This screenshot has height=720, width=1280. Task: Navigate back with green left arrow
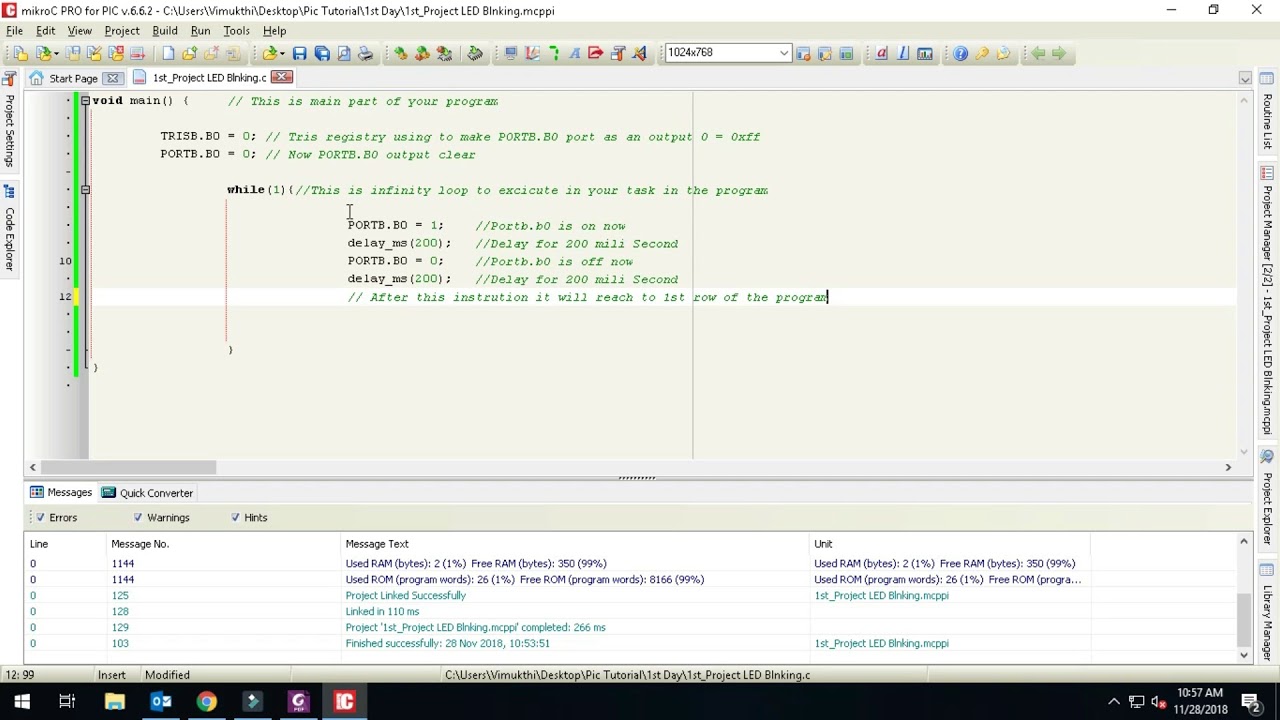coord(1037,53)
